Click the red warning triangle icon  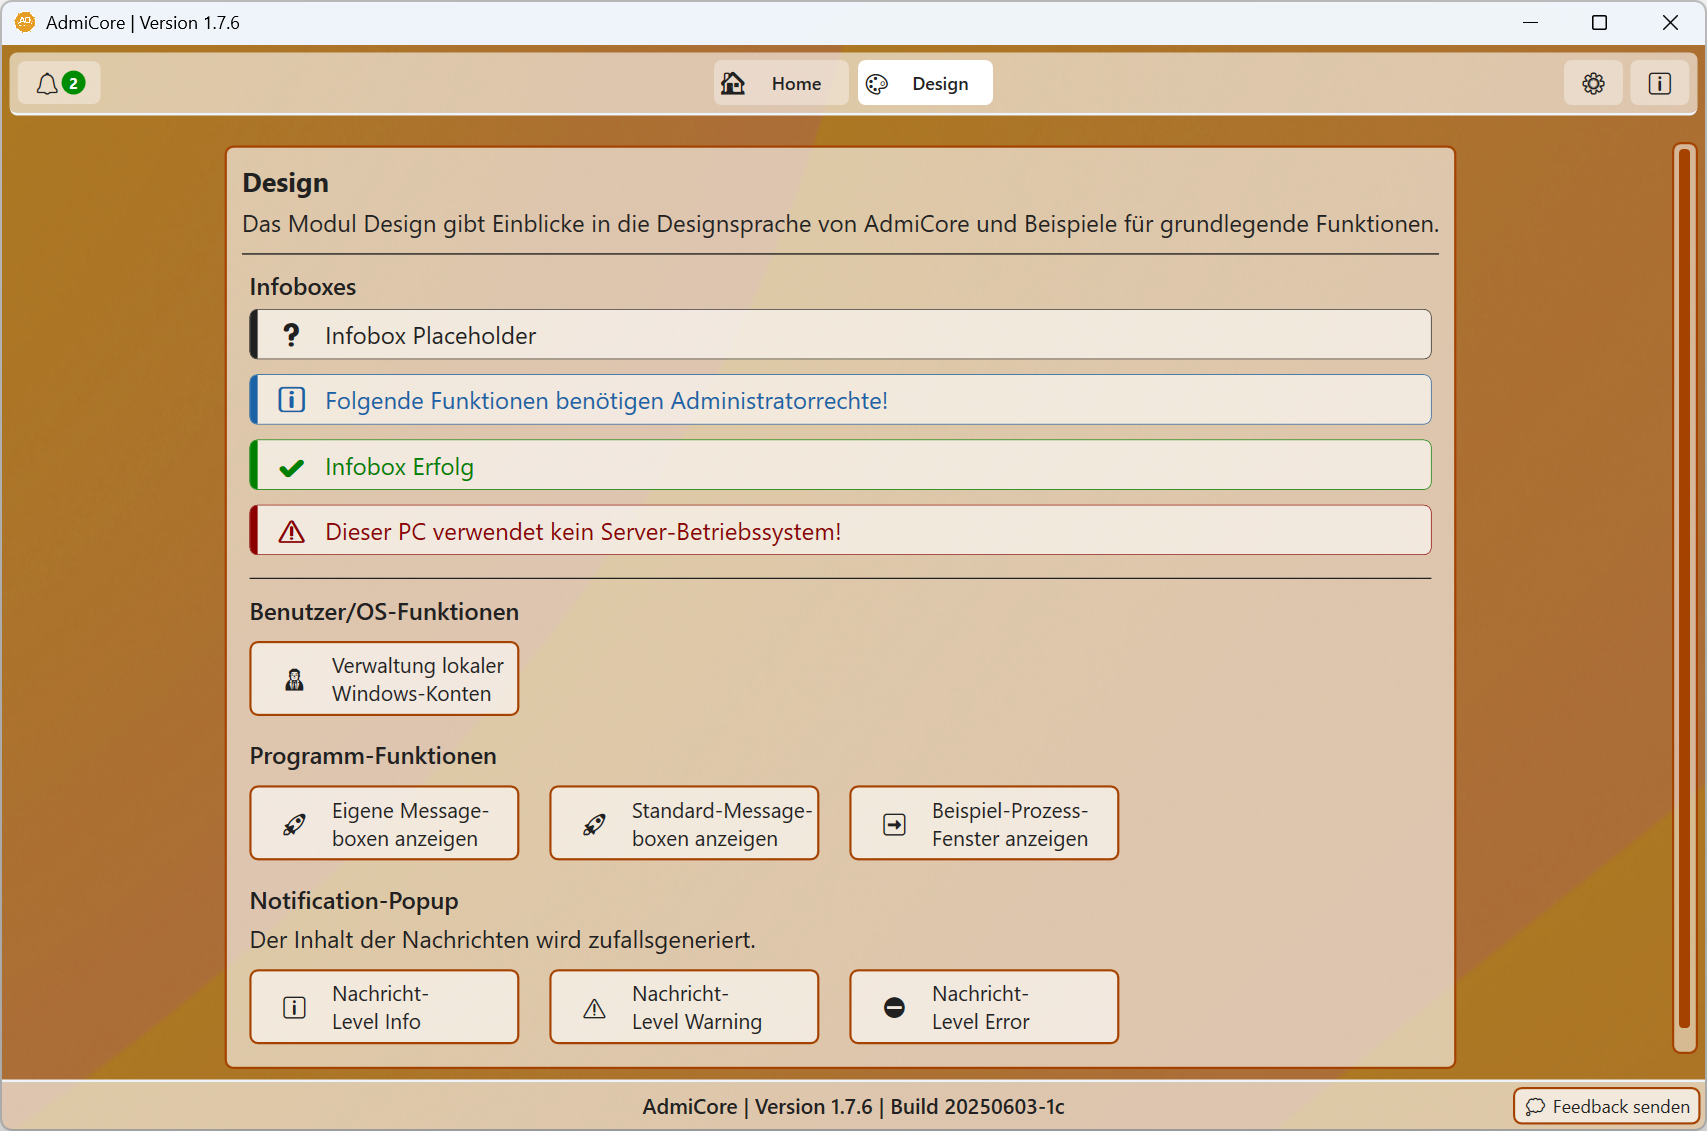[291, 531]
